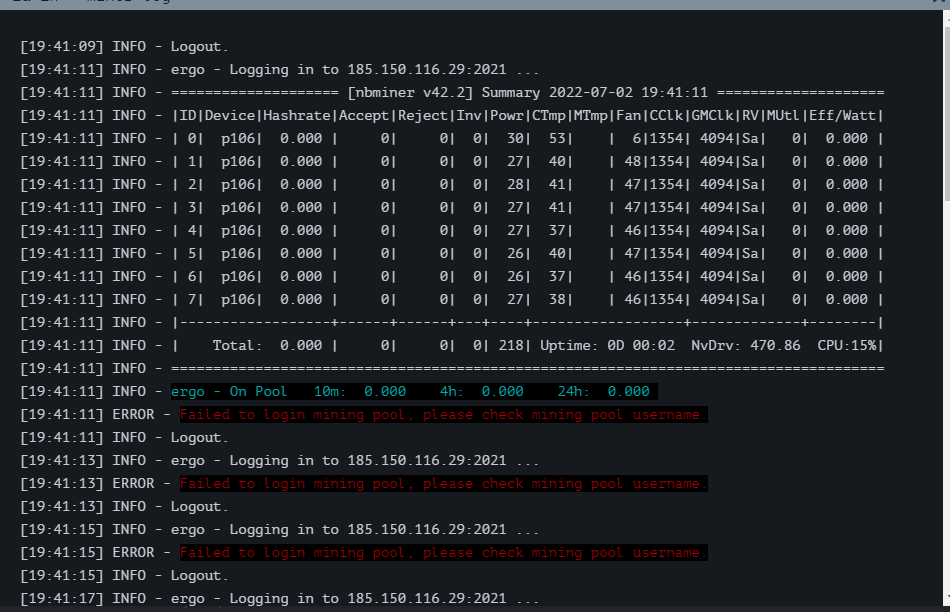This screenshot has height=612, width=950.
Task: Select the 19:41:13 Logging in line
Action: click(279, 461)
